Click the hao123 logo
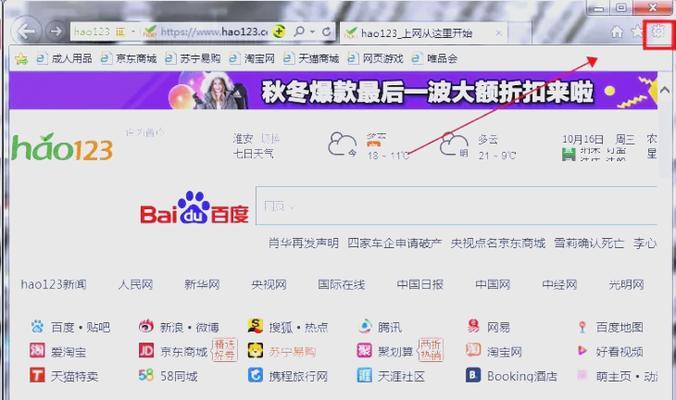This screenshot has height=400, width=676. tap(62, 147)
